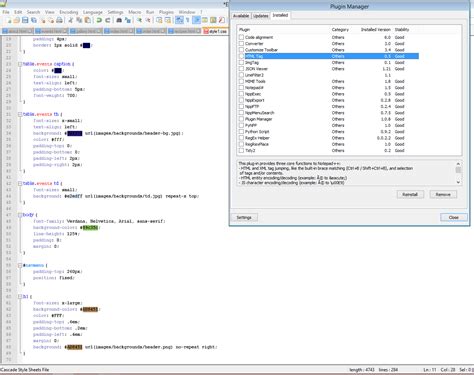Toggle Synchronize Vertical Scrolling icon
Screen dimensions: 474x375
[159, 20]
